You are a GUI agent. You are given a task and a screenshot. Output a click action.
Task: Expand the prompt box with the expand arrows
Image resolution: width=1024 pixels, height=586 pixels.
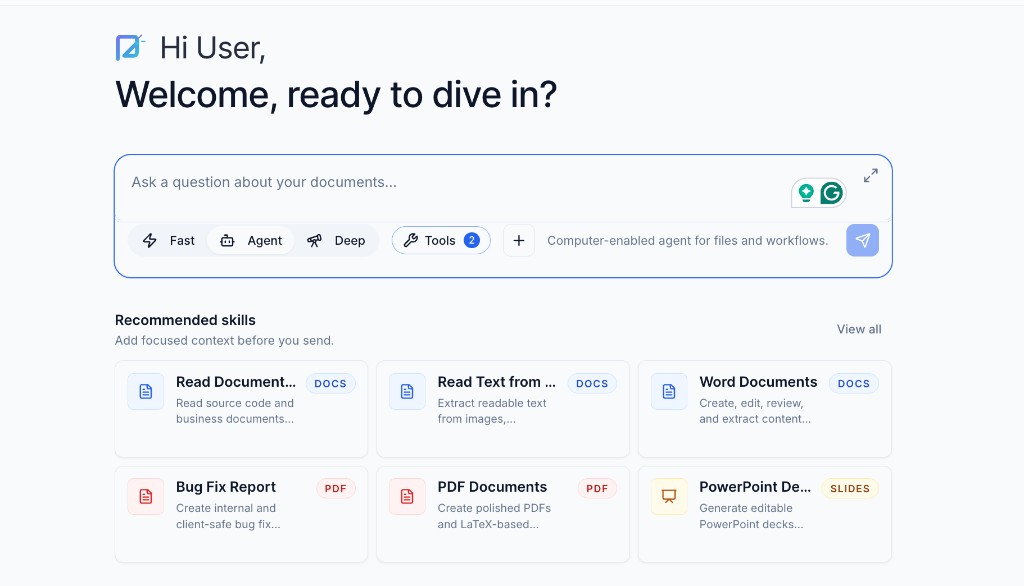[x=871, y=176]
